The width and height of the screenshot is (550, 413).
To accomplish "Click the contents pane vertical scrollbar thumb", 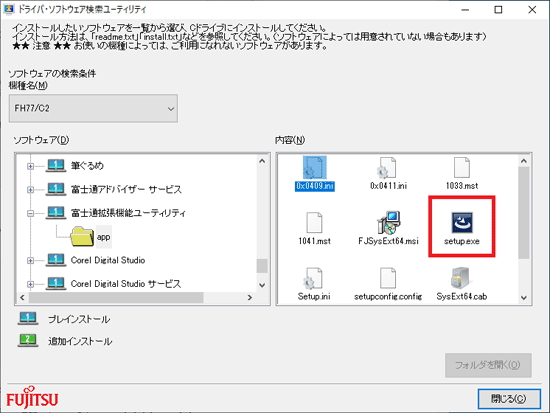I will coord(524,213).
